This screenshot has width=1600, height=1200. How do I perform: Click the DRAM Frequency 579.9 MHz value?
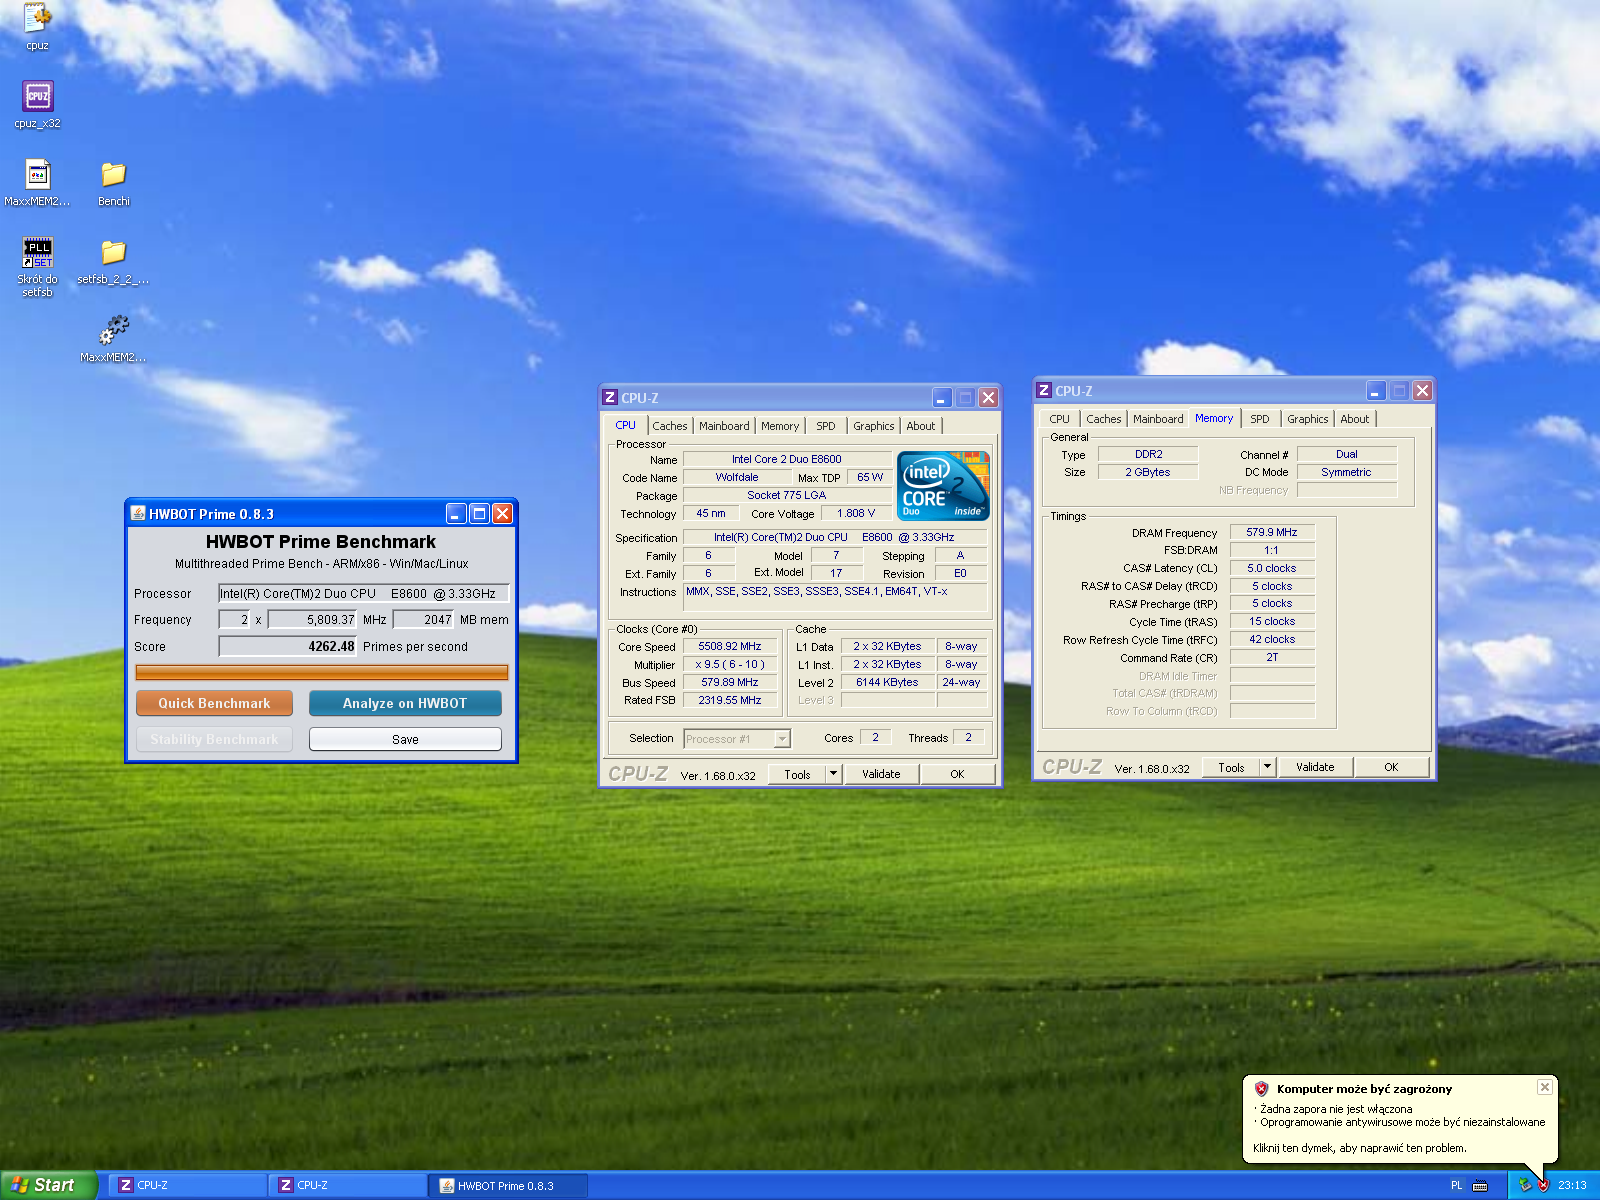[1272, 533]
